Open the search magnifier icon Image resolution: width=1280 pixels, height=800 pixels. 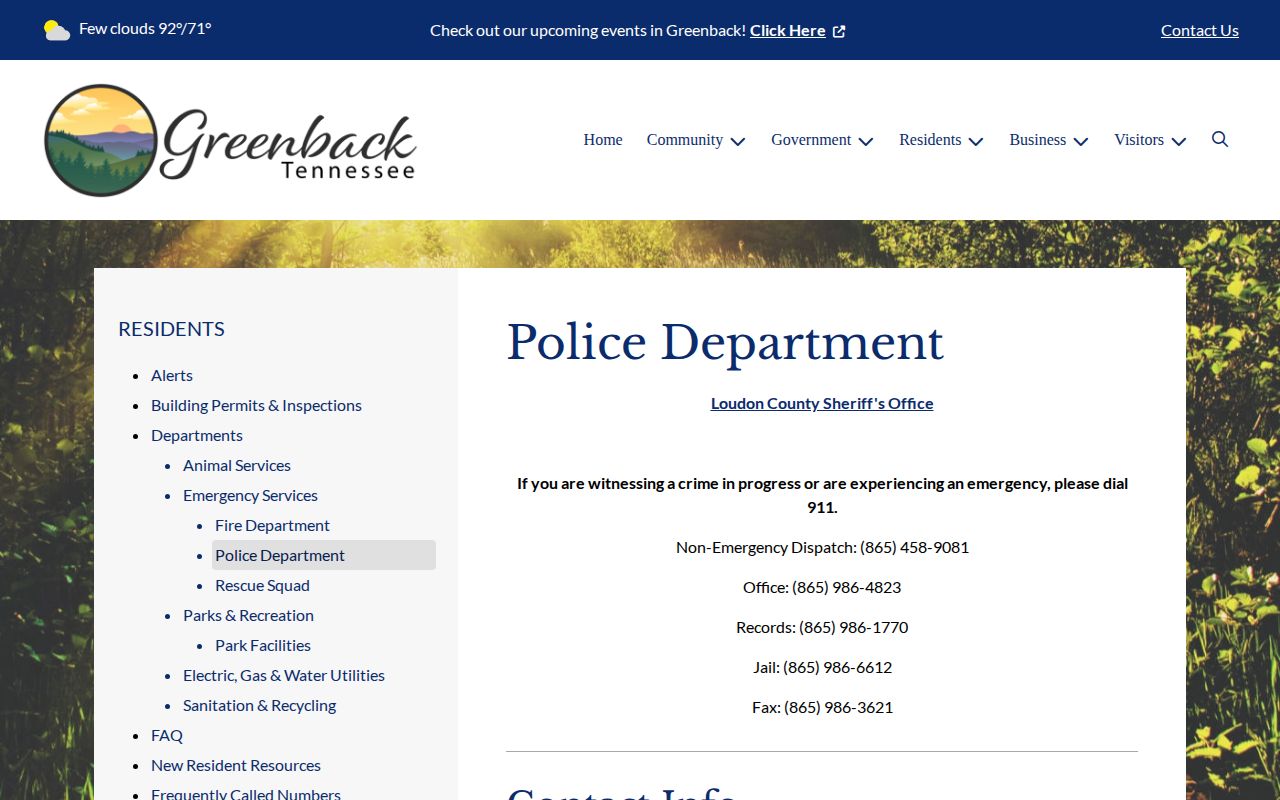[1220, 139]
